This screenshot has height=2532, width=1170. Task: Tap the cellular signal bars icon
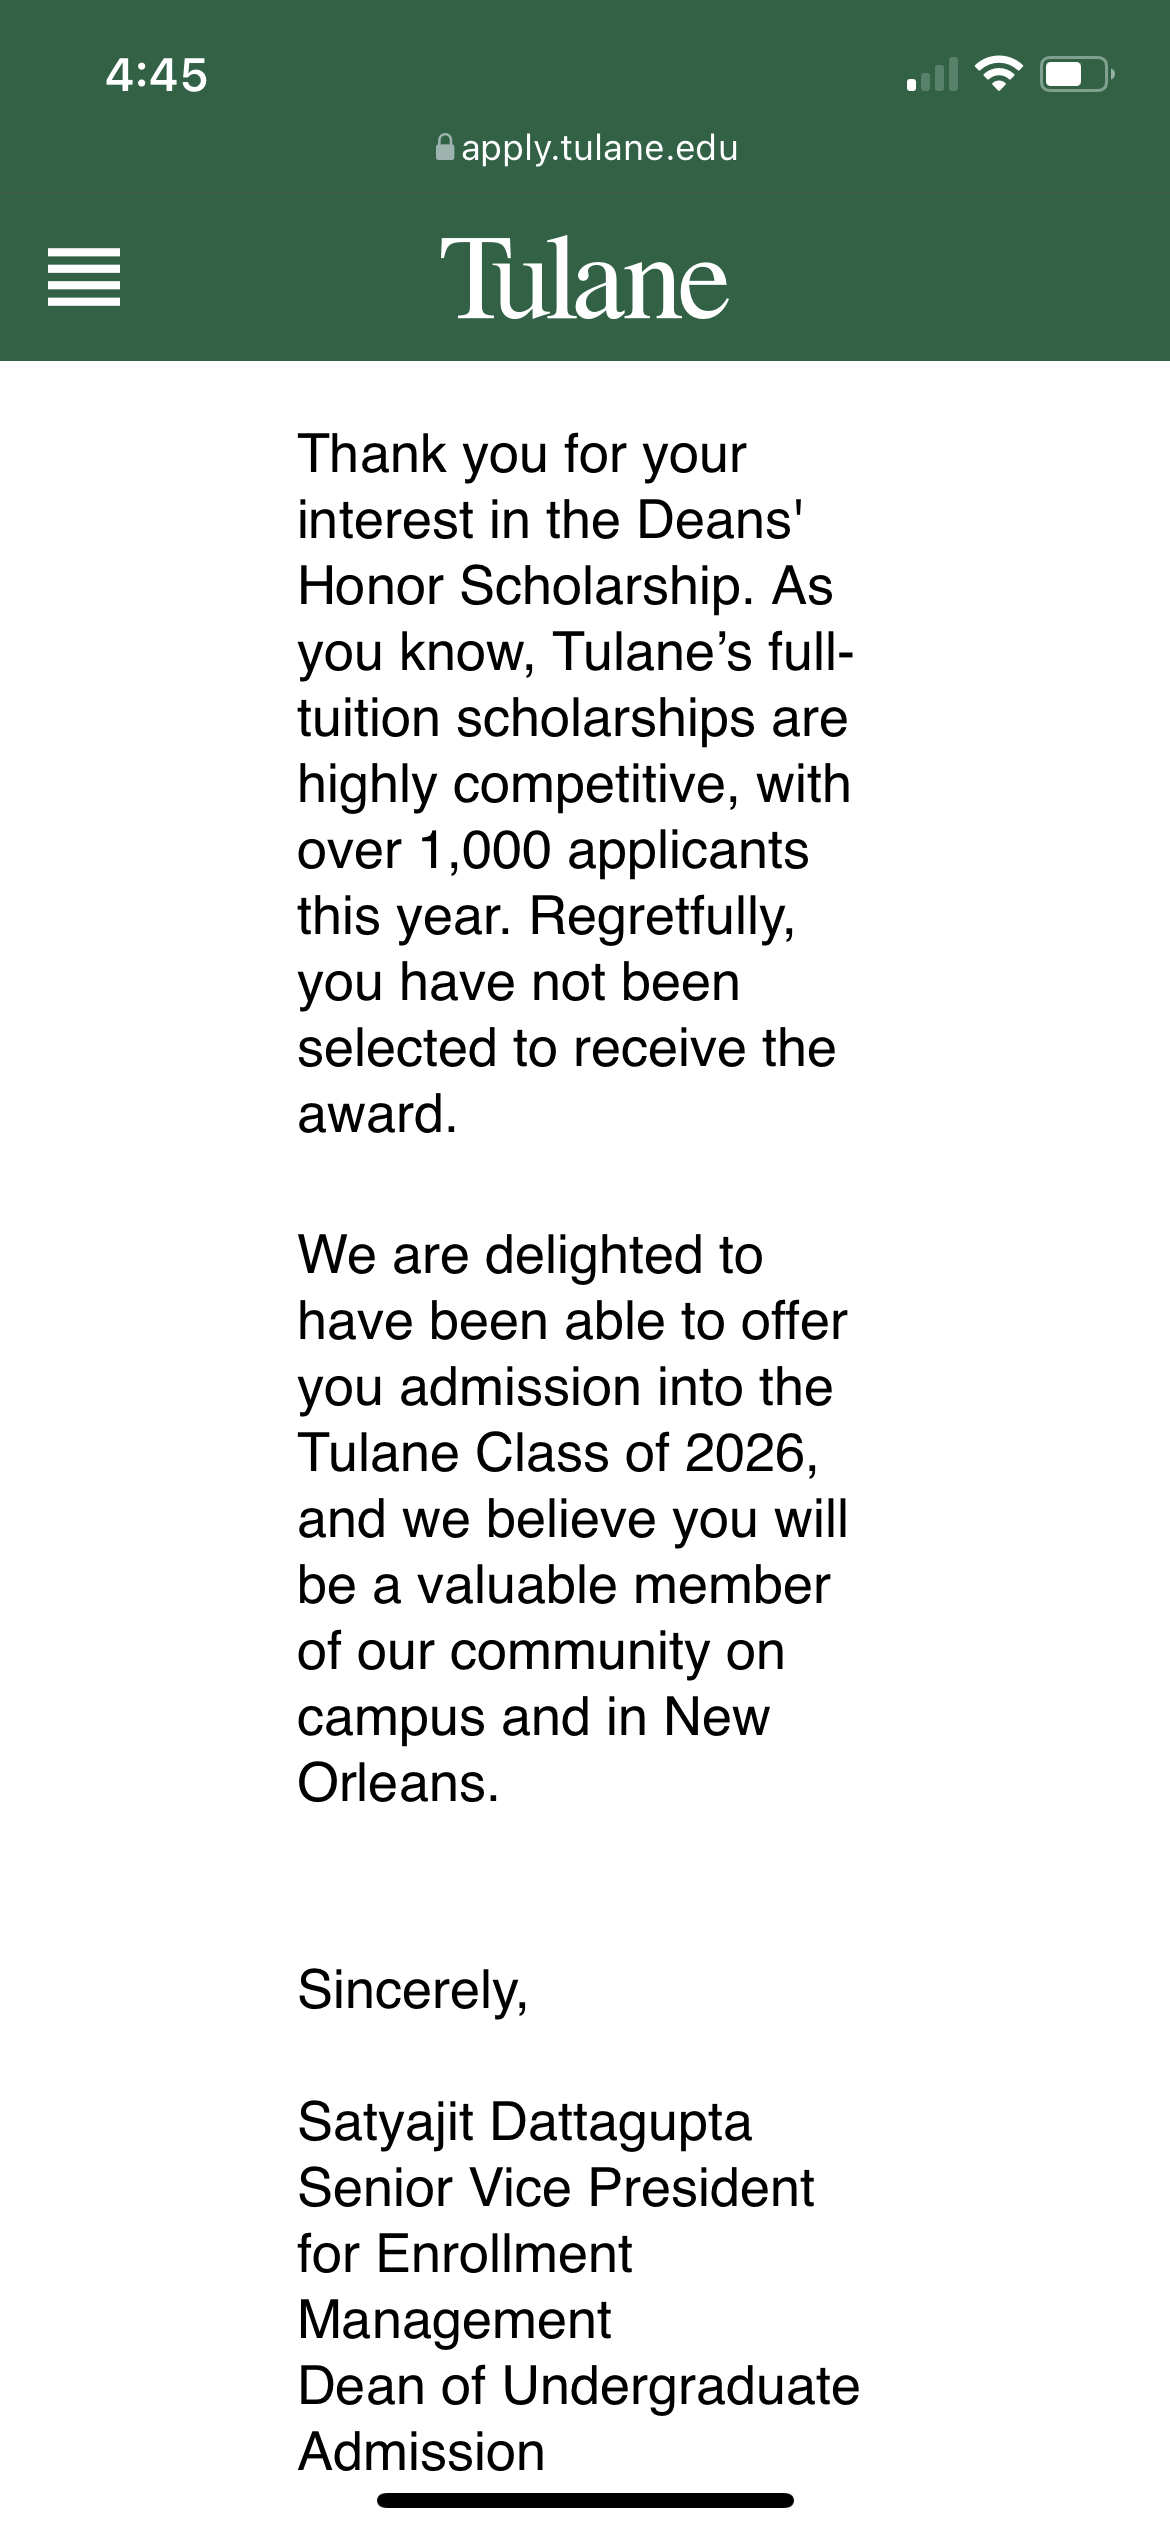pos(932,75)
